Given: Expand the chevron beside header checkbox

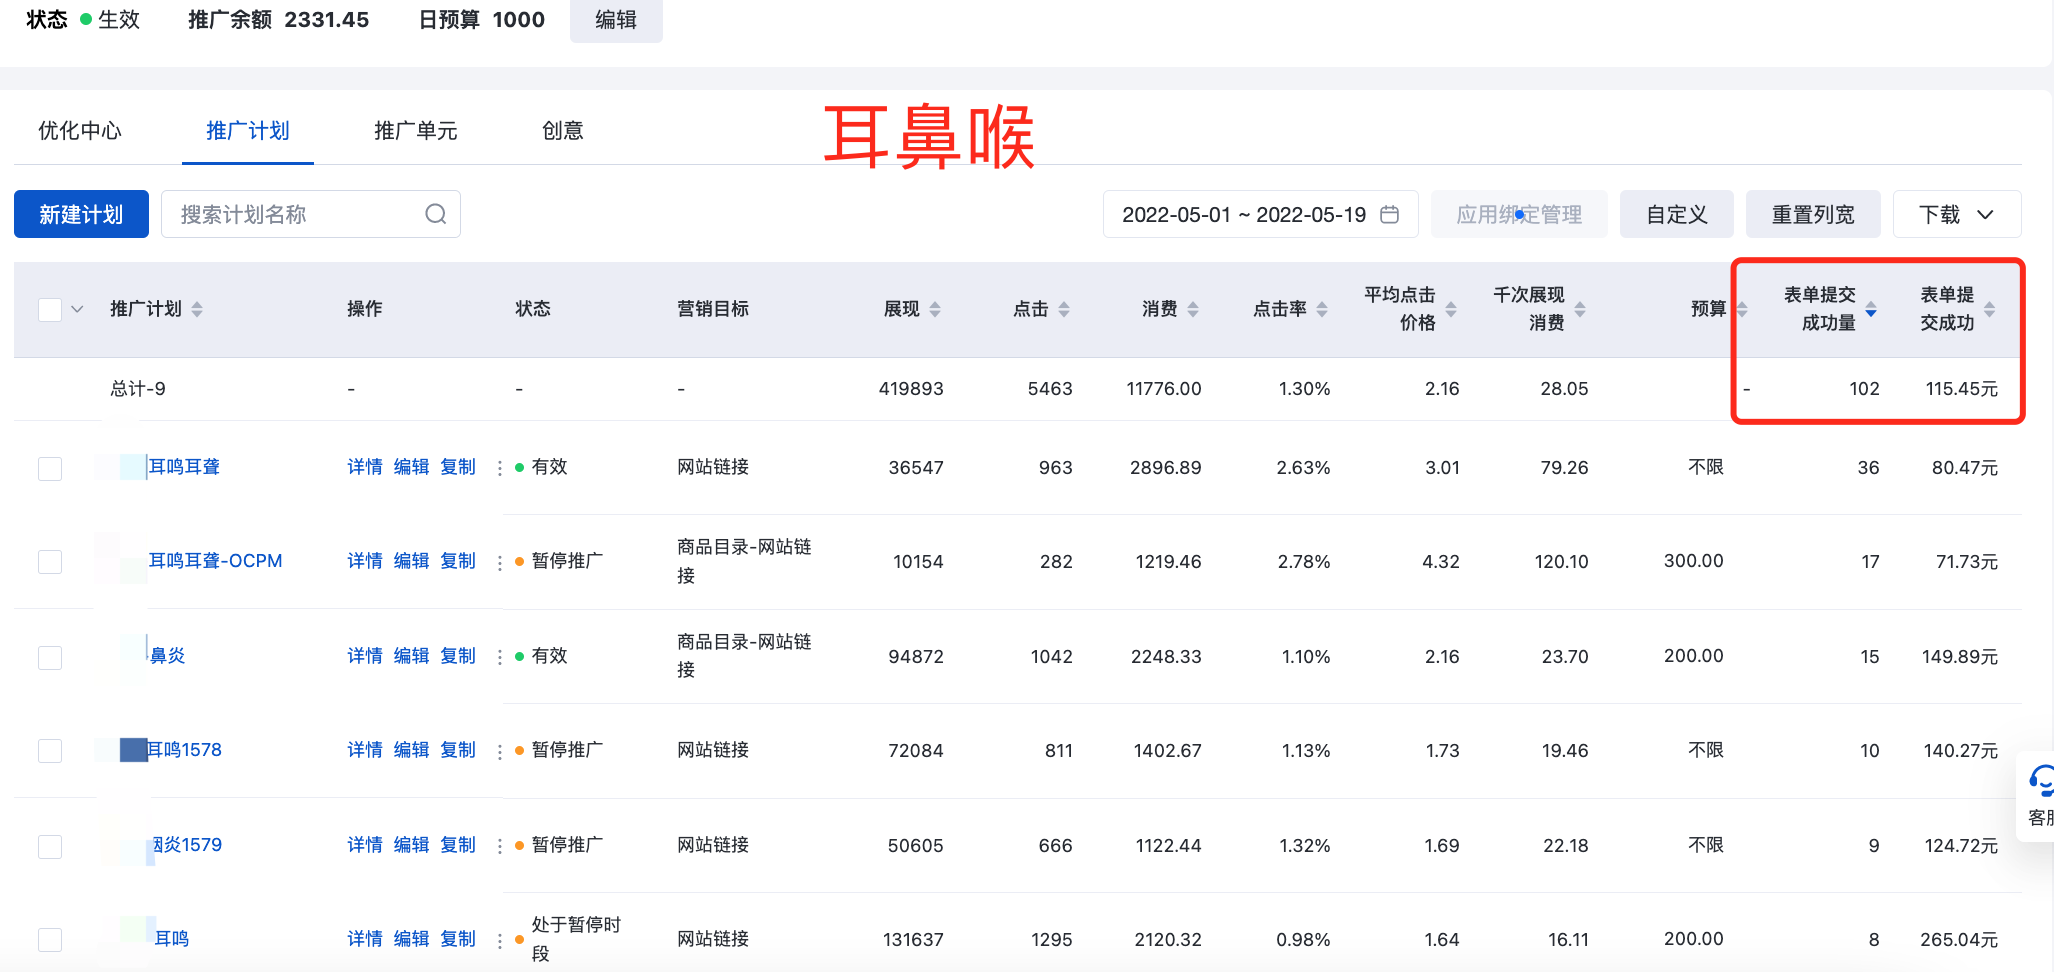Looking at the screenshot, I should tap(77, 309).
